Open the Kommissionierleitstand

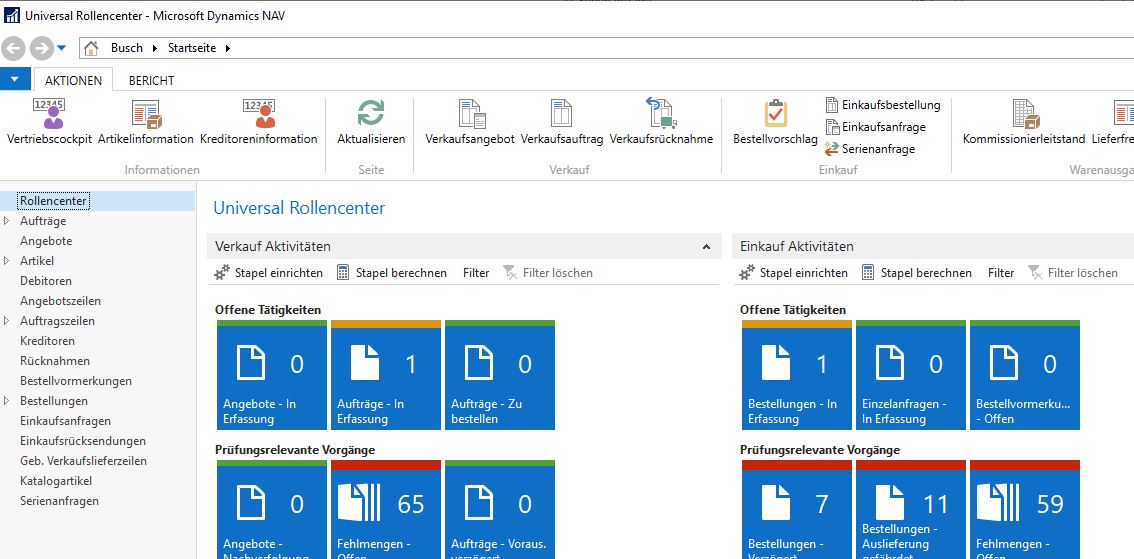1024,123
